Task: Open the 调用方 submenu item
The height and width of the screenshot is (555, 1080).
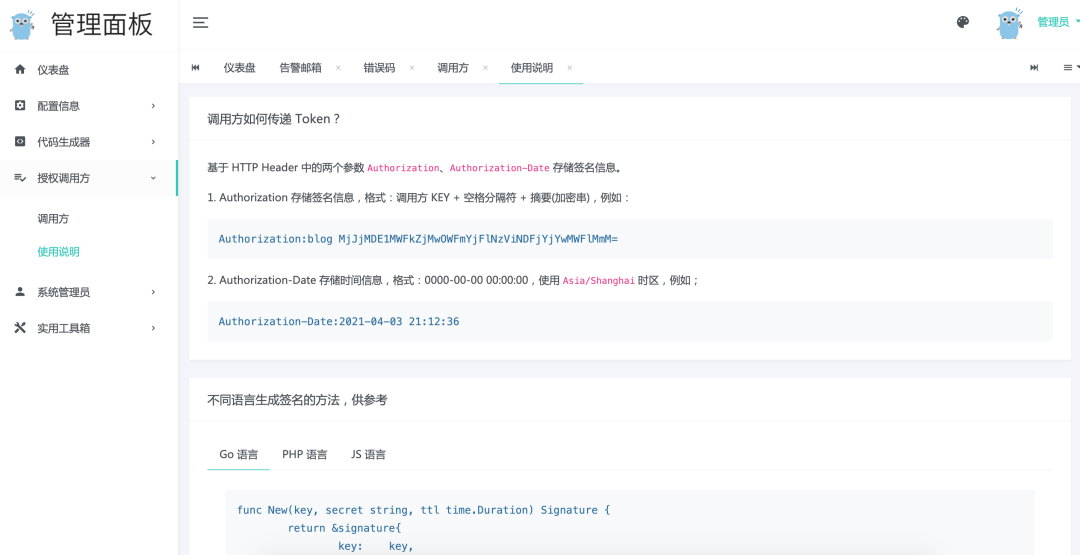Action: tap(53, 219)
